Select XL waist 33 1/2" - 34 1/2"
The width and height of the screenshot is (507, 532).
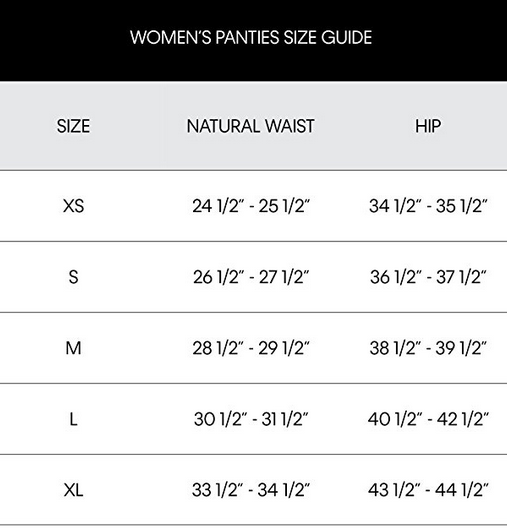click(251, 490)
